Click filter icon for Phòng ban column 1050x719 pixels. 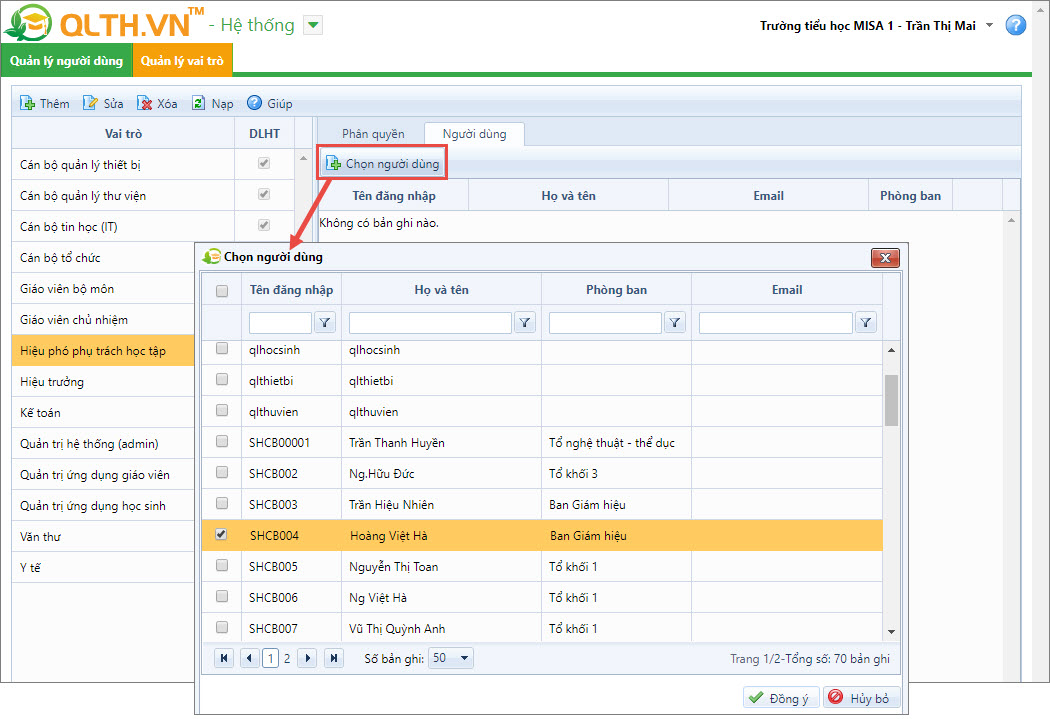point(675,322)
